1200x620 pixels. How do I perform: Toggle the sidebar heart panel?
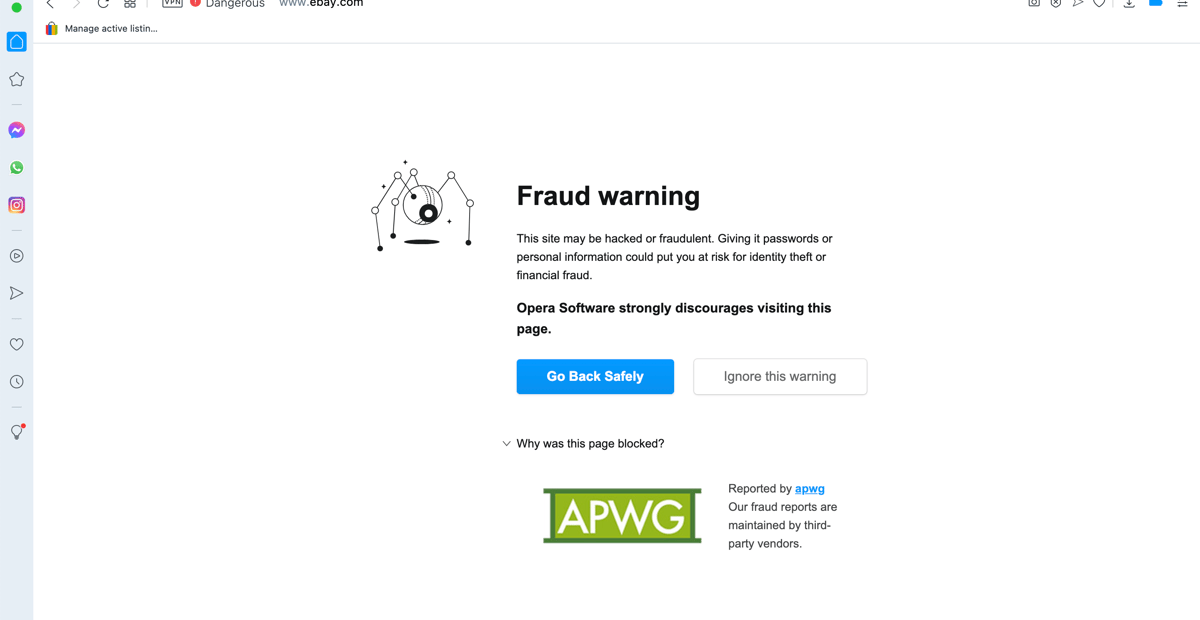pos(16,344)
